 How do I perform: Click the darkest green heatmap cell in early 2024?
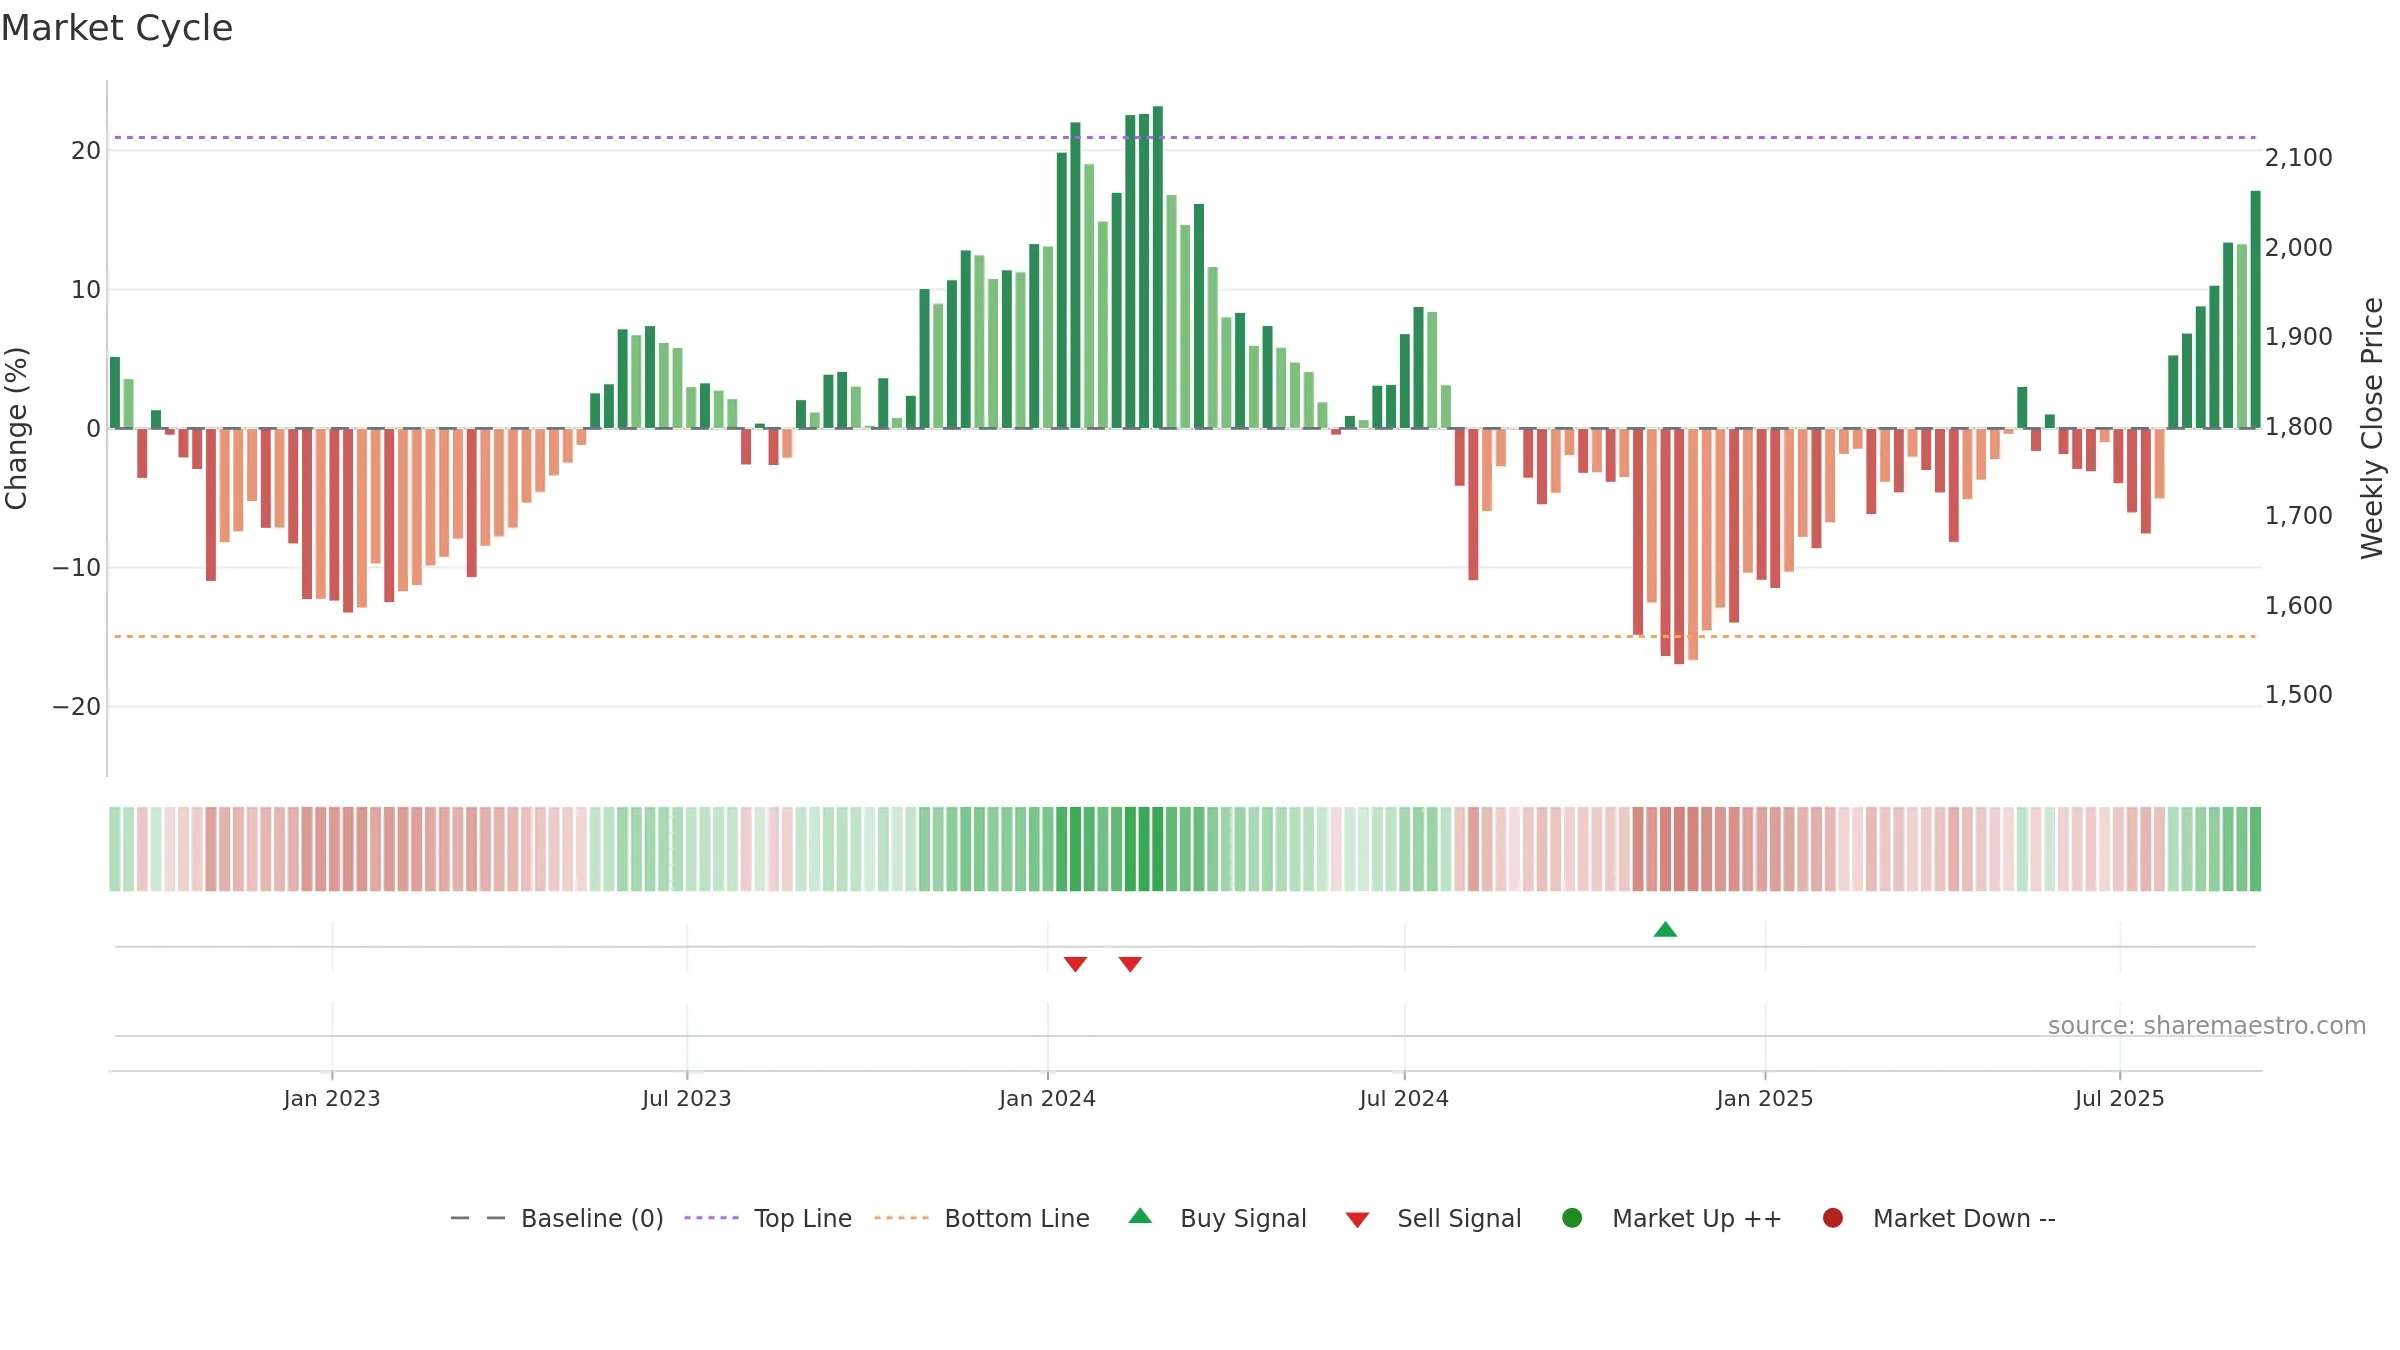pos(1158,849)
